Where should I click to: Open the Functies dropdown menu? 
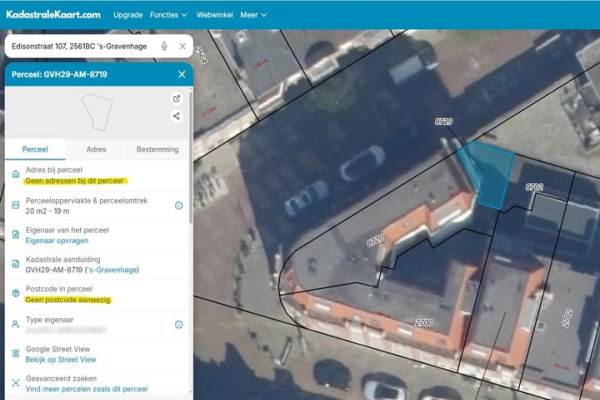click(x=168, y=16)
